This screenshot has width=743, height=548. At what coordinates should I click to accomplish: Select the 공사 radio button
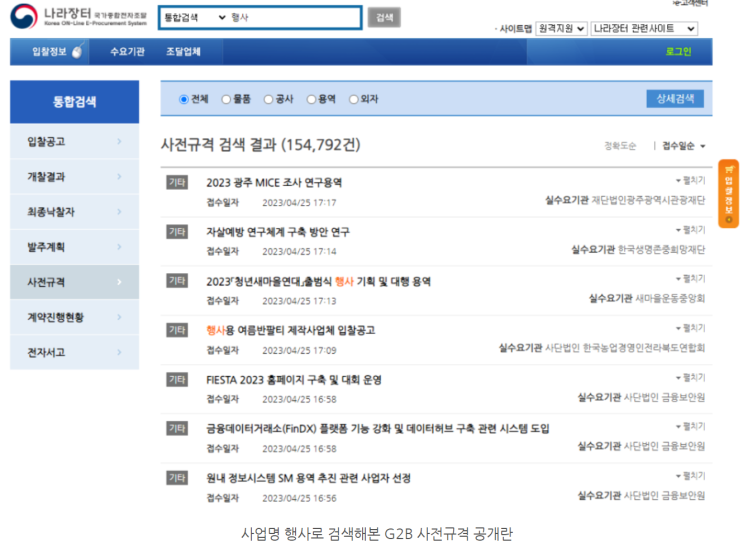pyautogui.click(x=268, y=99)
